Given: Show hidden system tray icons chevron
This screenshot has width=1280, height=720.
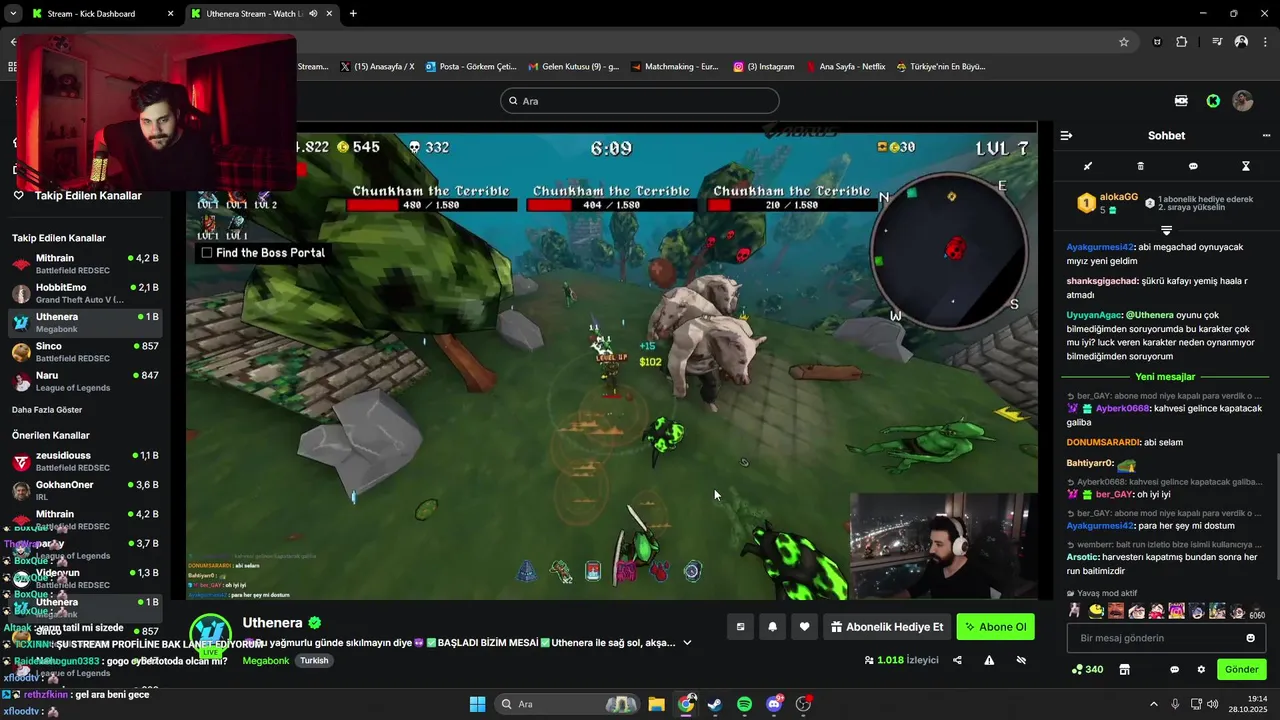Looking at the screenshot, I should pyautogui.click(x=1153, y=704).
